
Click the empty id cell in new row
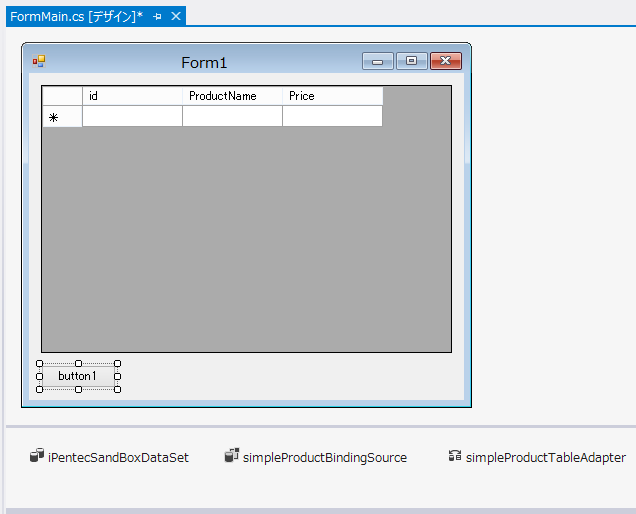point(132,116)
